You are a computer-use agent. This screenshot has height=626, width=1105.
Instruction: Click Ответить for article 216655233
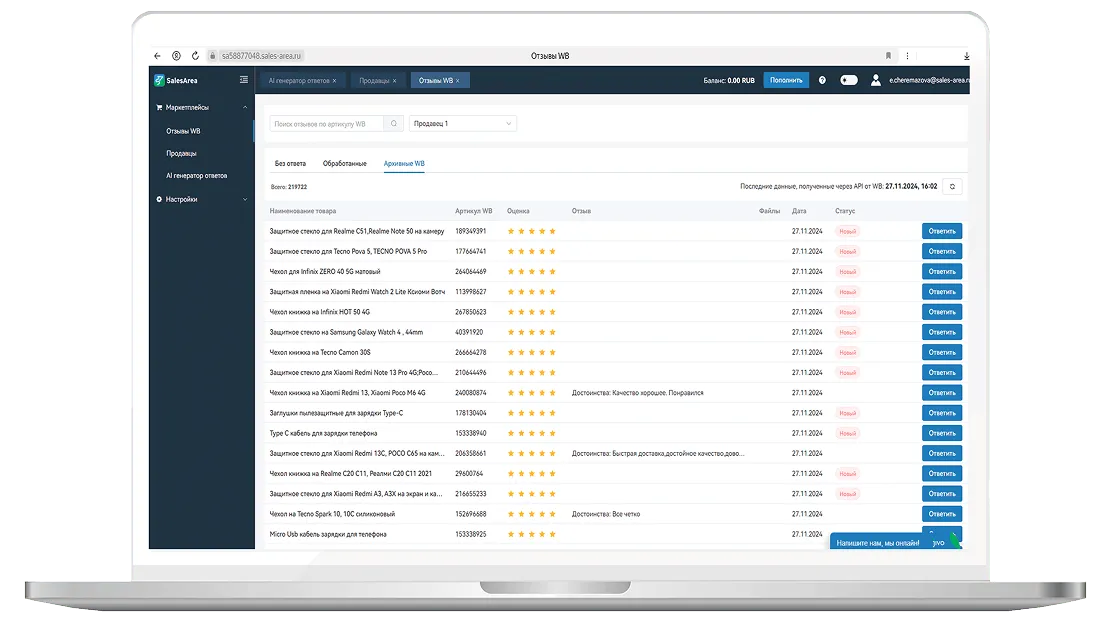pyautogui.click(x=942, y=494)
